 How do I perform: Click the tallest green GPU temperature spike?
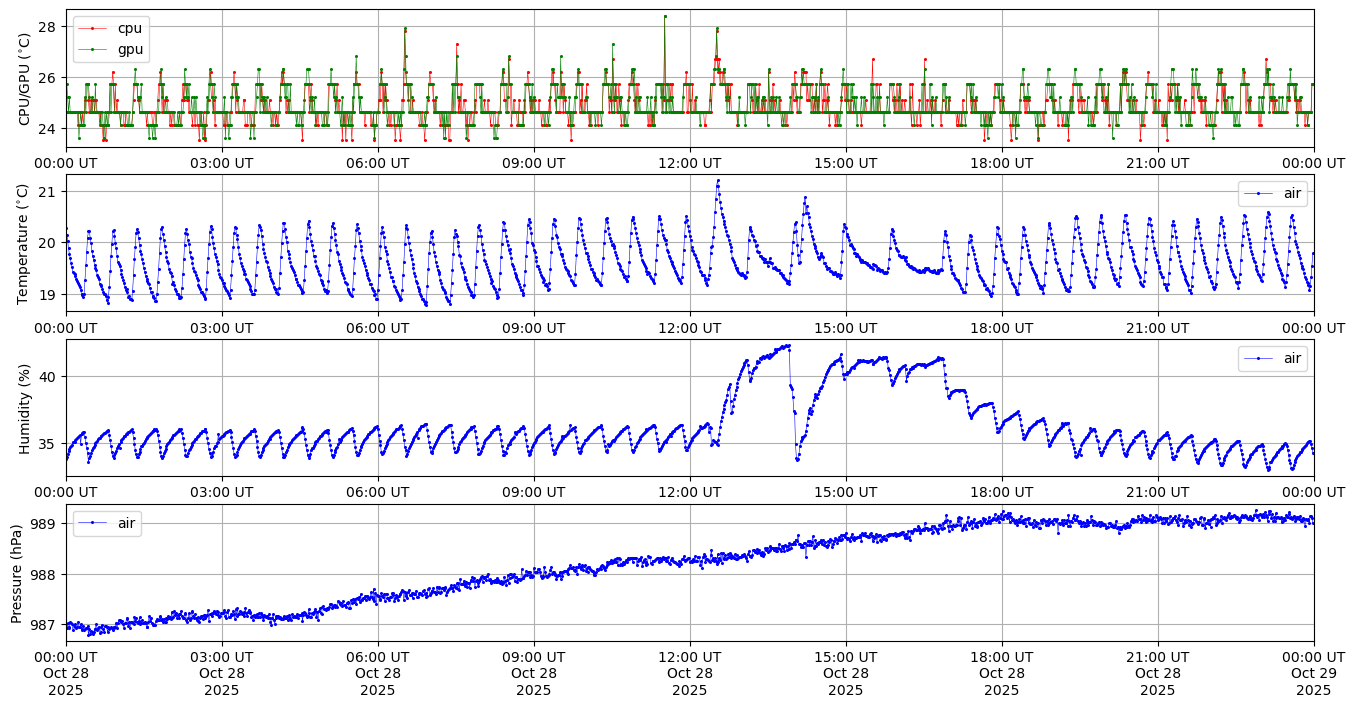pos(664,16)
